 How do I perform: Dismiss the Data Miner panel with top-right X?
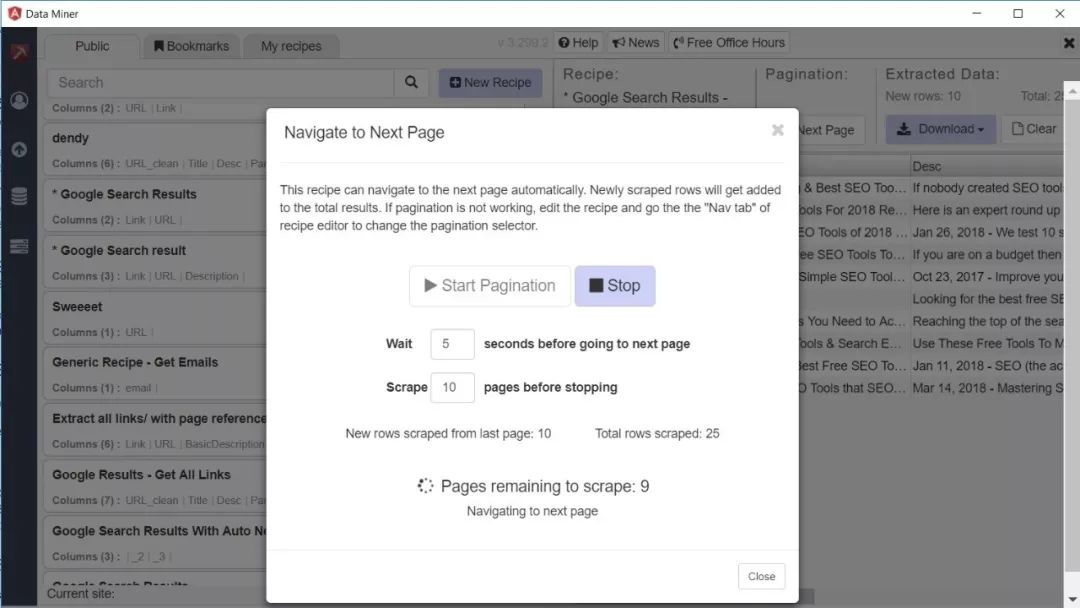coord(1069,43)
